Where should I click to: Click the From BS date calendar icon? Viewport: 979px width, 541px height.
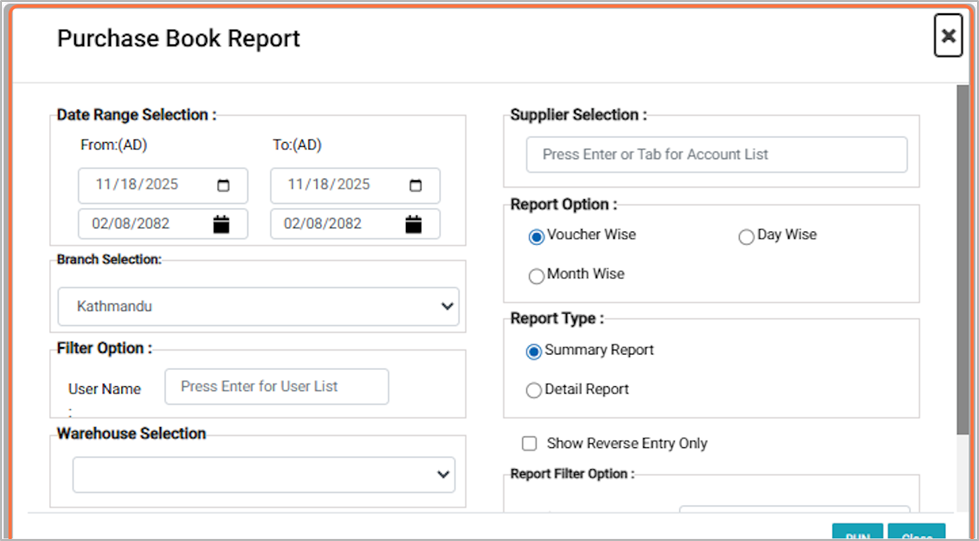(x=222, y=224)
